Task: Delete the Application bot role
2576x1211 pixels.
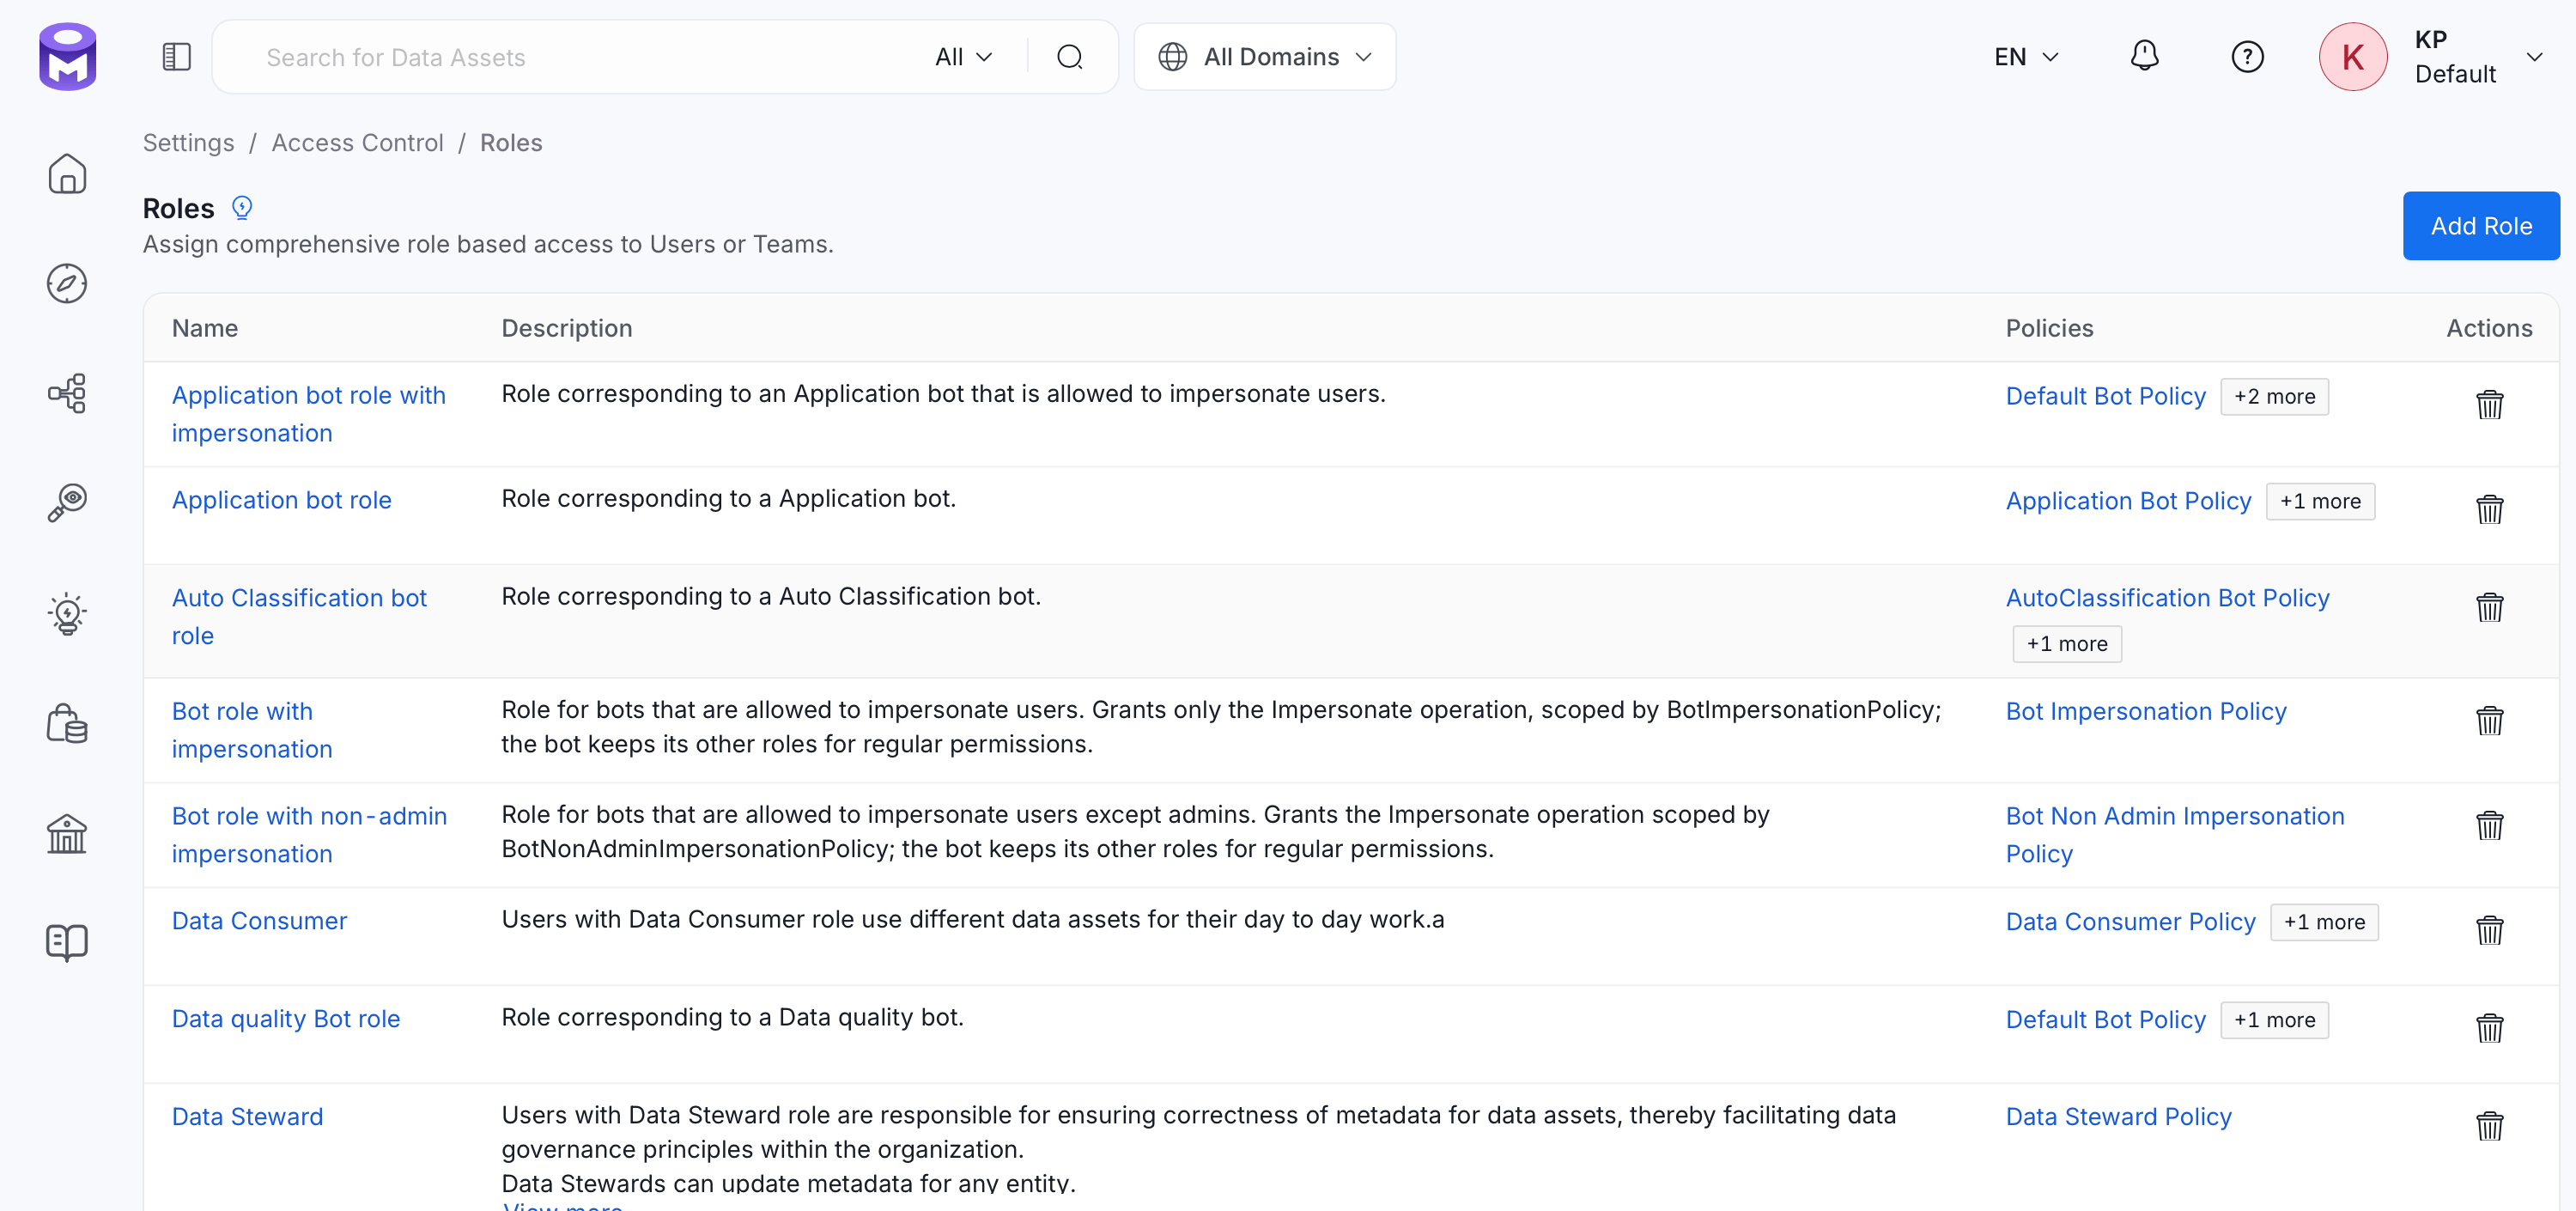Action: 2489,509
